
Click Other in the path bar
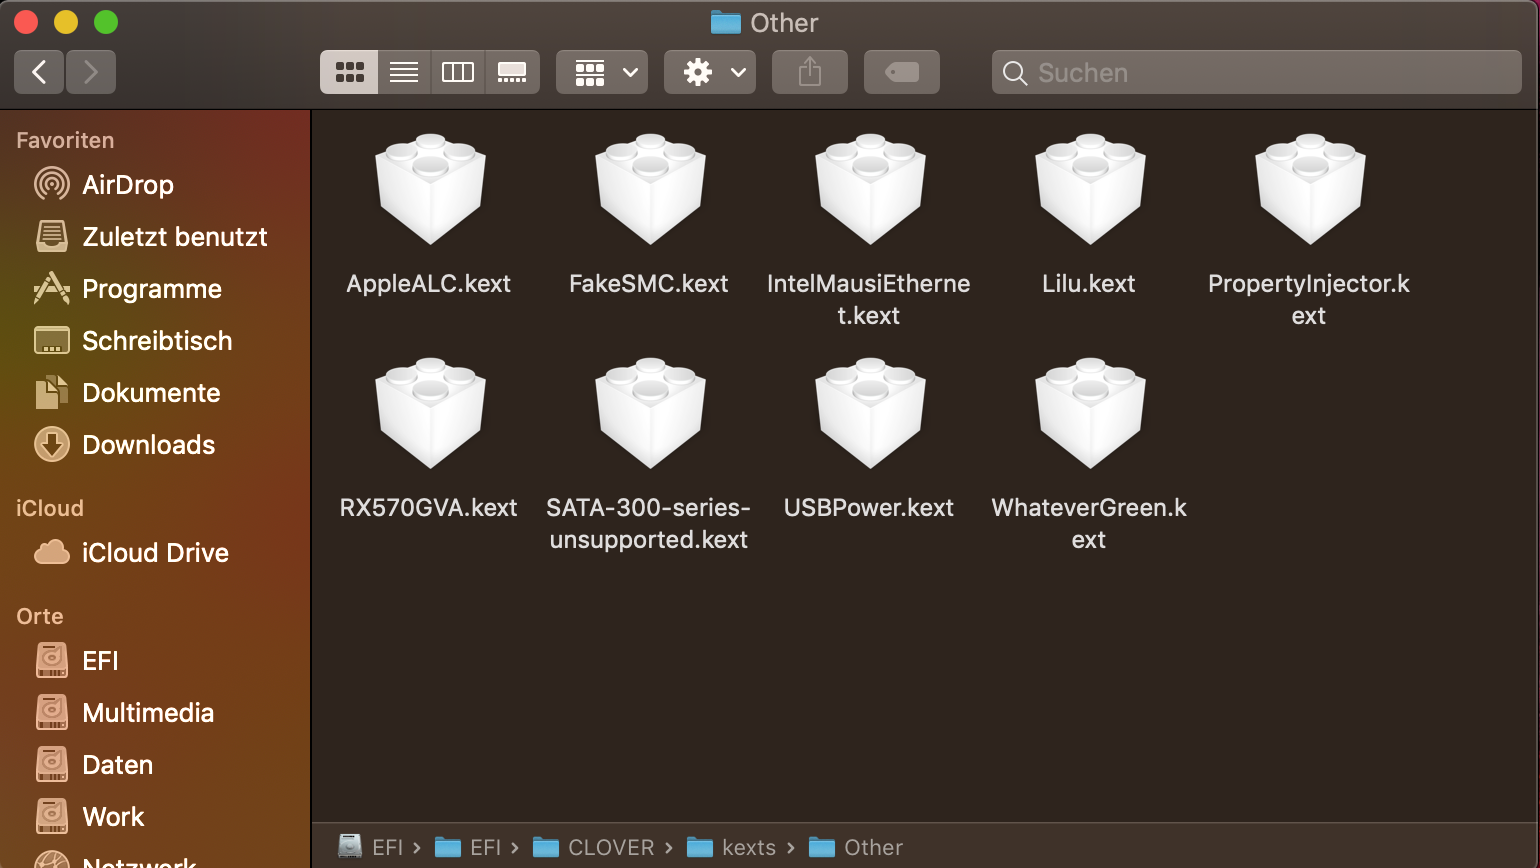[856, 847]
